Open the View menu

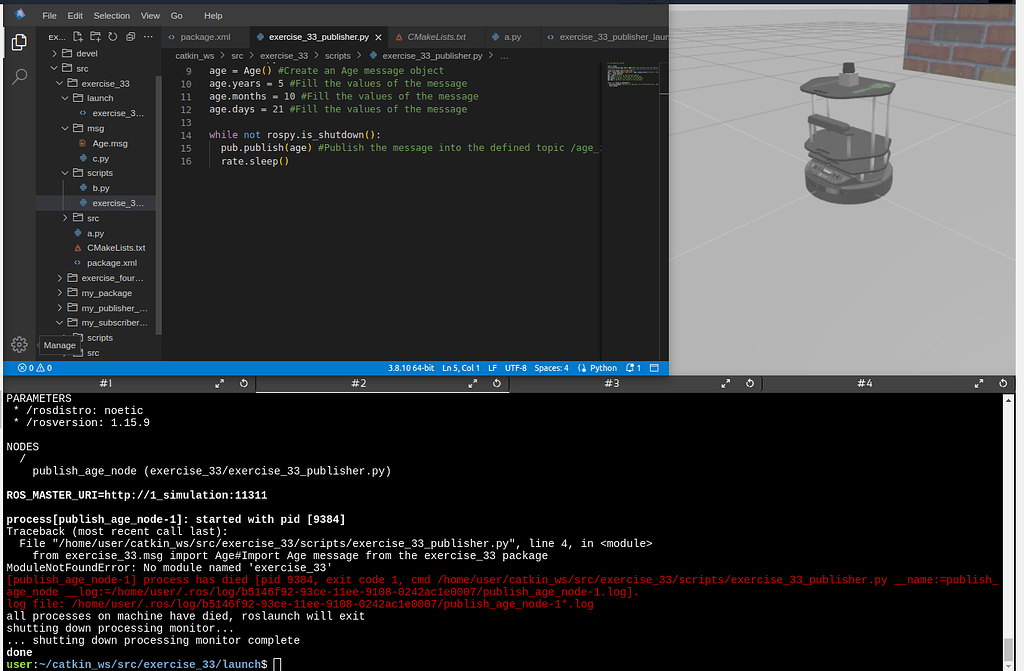(148, 15)
